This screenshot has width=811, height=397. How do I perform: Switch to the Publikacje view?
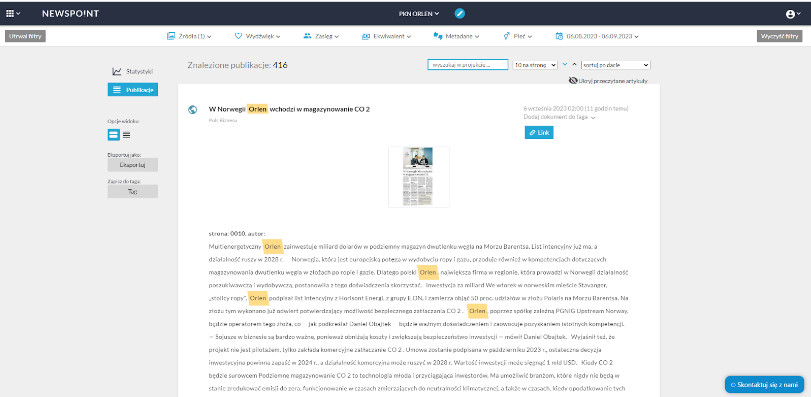point(133,89)
